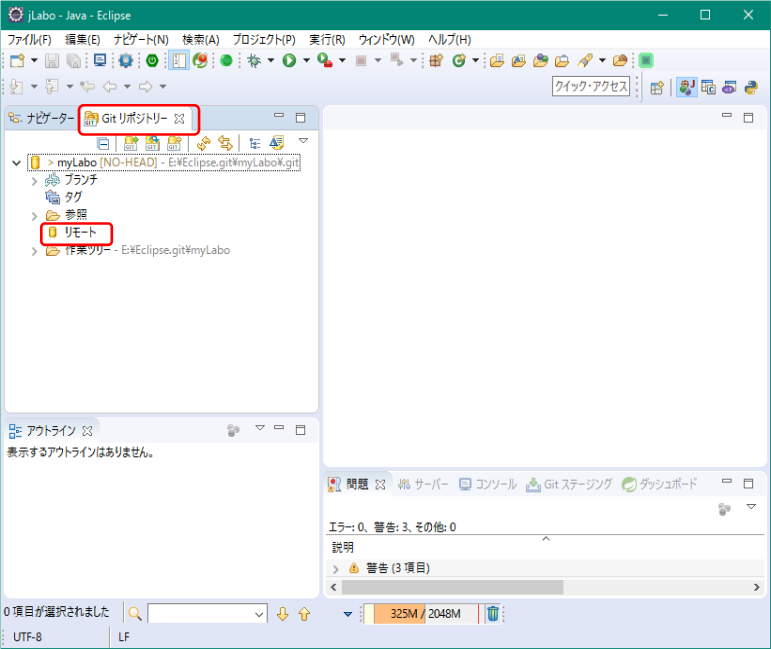Expand the 作業ツリー (Working Tree) node
Image resolution: width=771 pixels, height=649 pixels.
34,251
